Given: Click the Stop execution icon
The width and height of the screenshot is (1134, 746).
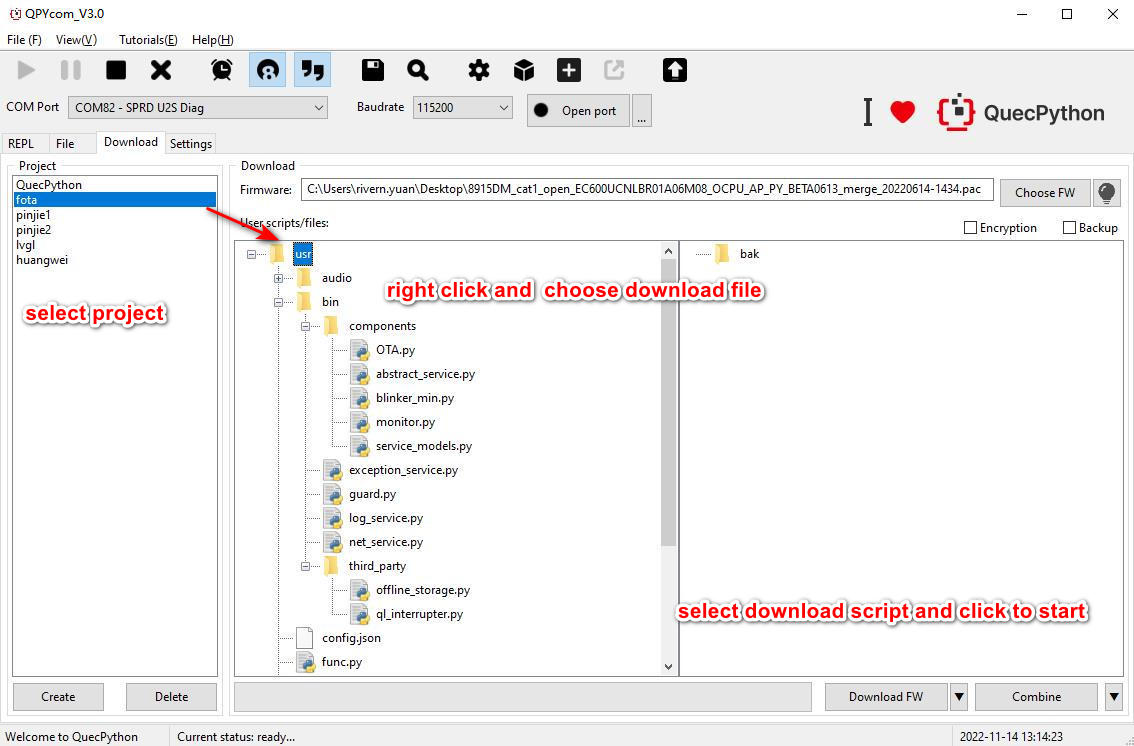Looking at the screenshot, I should coord(115,70).
